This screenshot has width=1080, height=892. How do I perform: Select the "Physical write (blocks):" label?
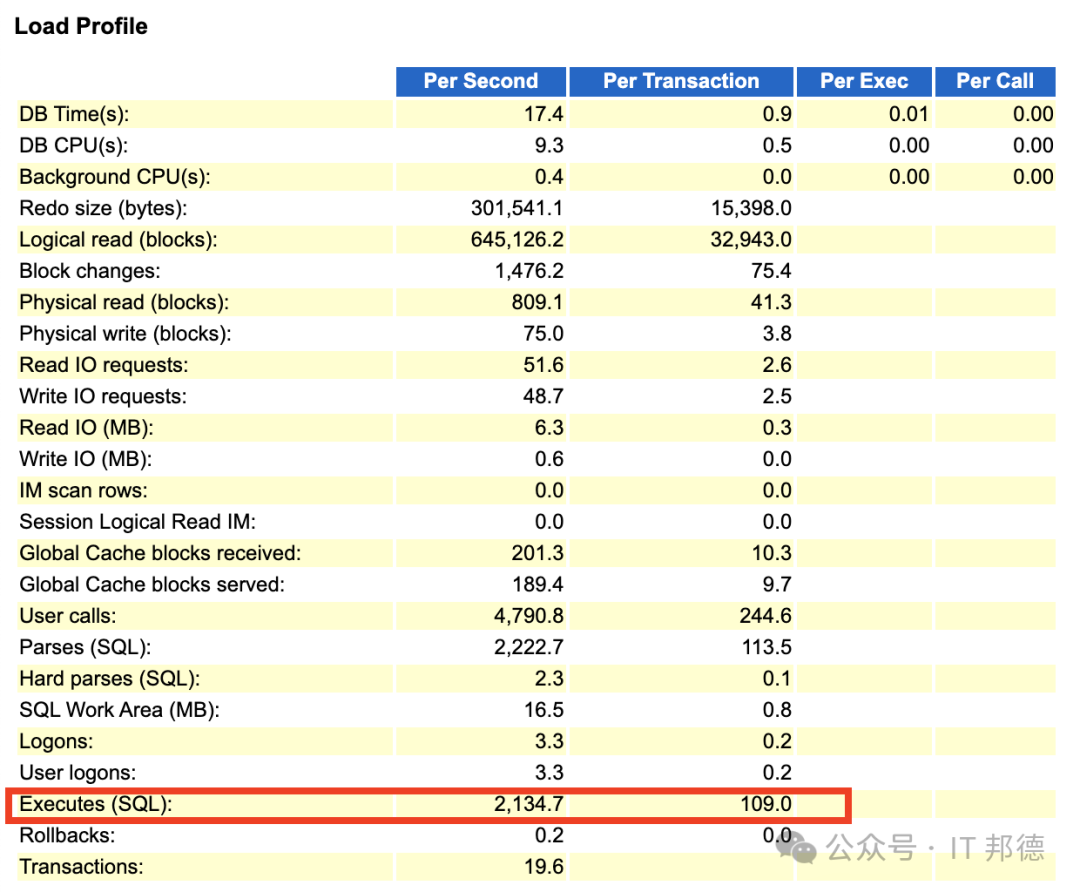coord(125,334)
